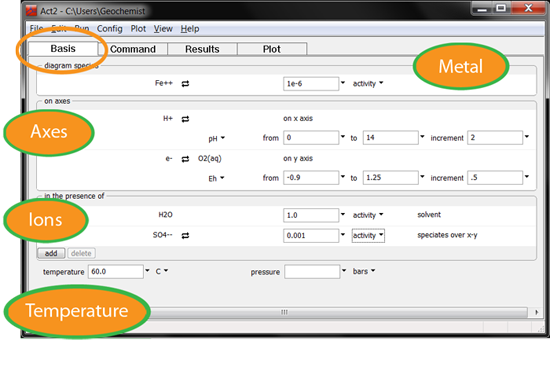
Task: Click the horizontal scrollbar thumb
Action: (x=284, y=312)
